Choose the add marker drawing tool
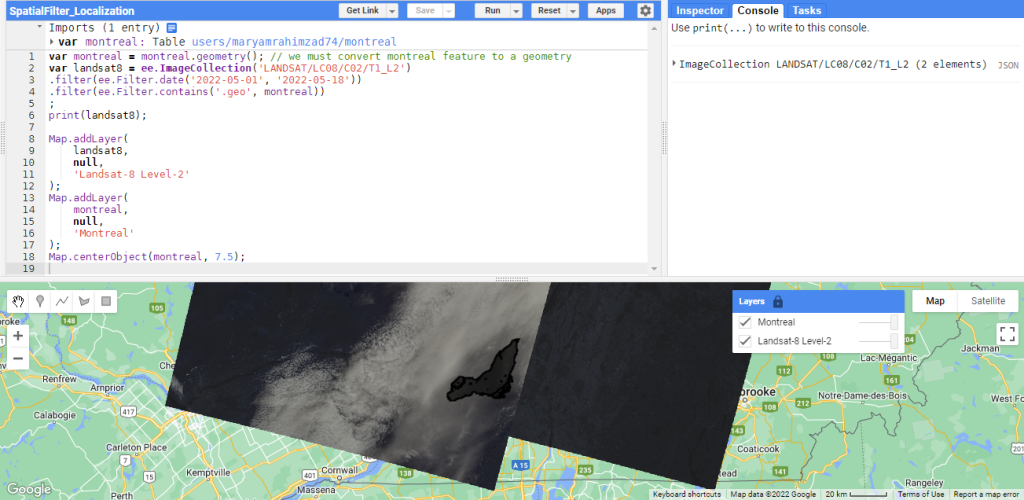Viewport: 1024px width, 500px height. [x=40, y=300]
